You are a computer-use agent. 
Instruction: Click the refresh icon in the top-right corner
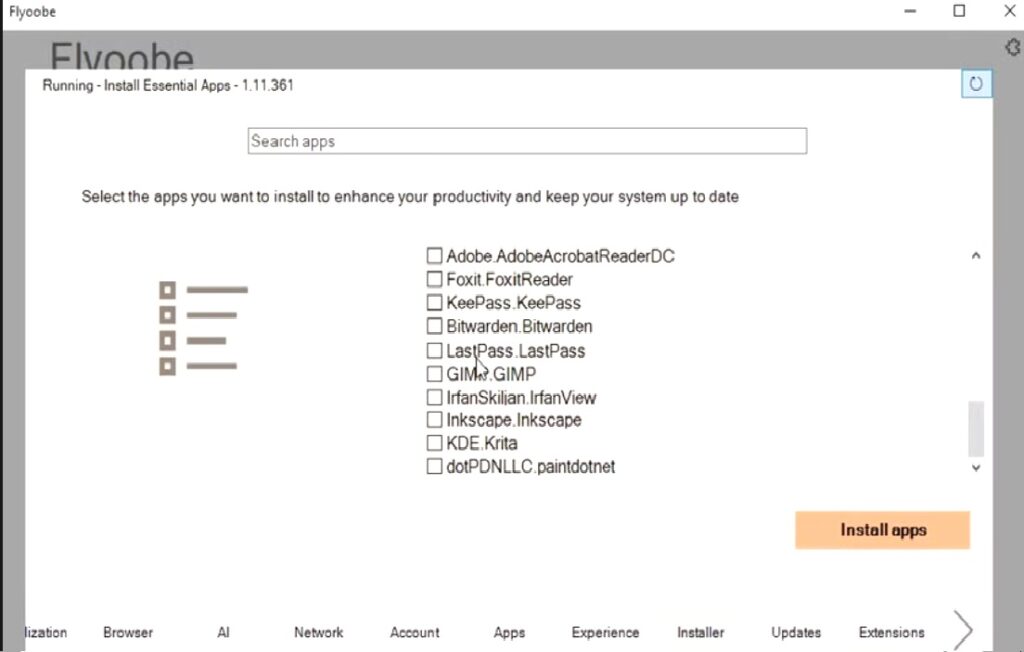[976, 84]
